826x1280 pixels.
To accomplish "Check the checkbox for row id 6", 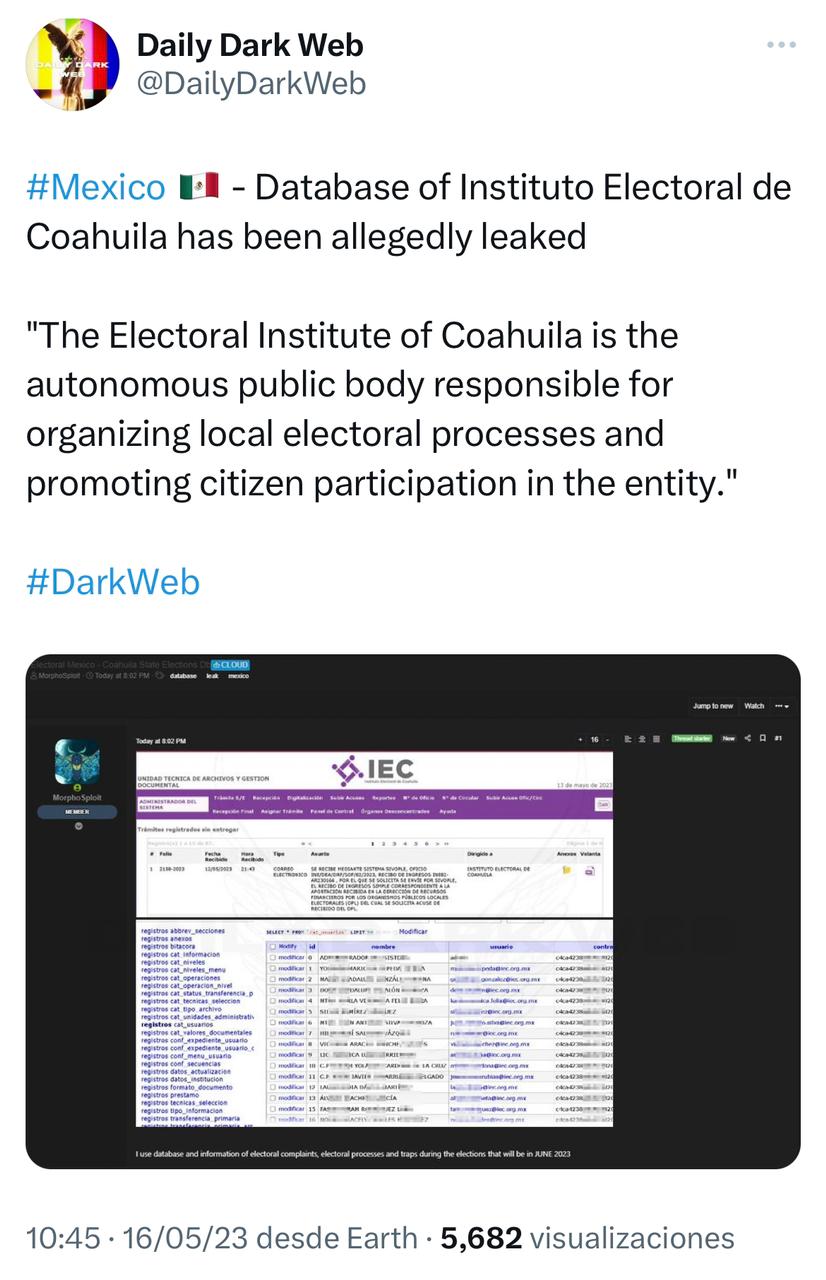I will click(272, 1023).
